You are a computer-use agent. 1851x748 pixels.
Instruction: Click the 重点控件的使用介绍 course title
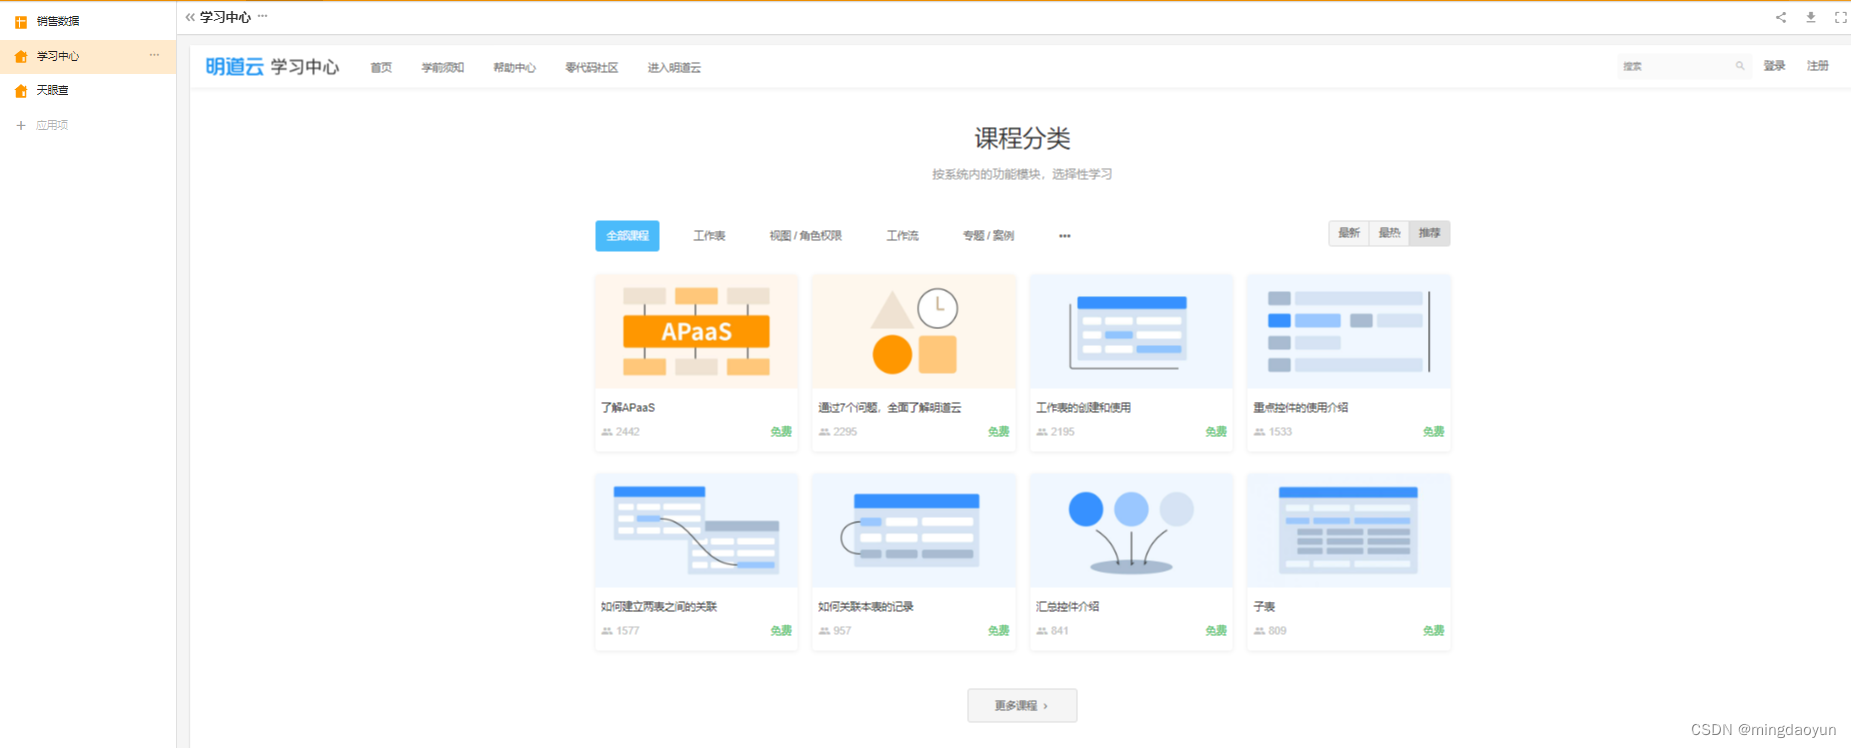point(1301,408)
